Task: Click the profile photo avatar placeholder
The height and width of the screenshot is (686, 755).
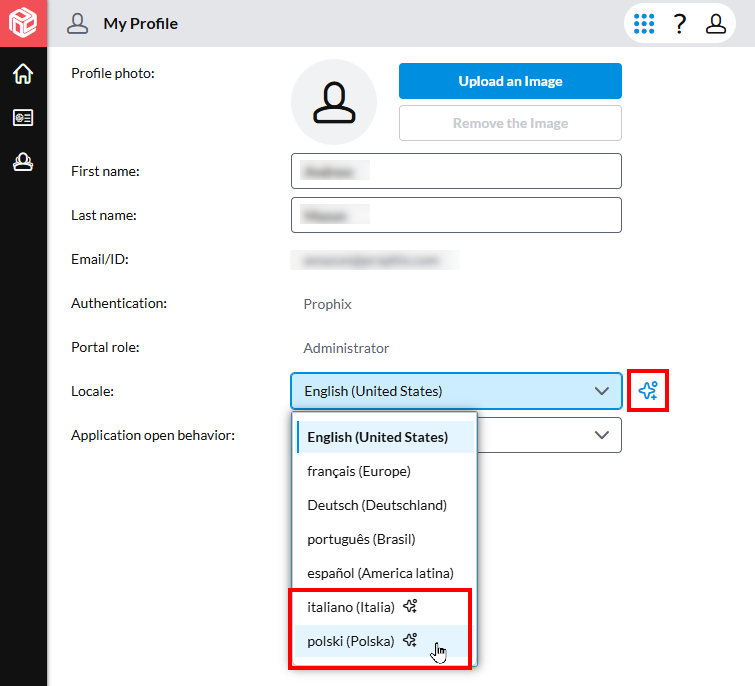Action: pyautogui.click(x=333, y=102)
